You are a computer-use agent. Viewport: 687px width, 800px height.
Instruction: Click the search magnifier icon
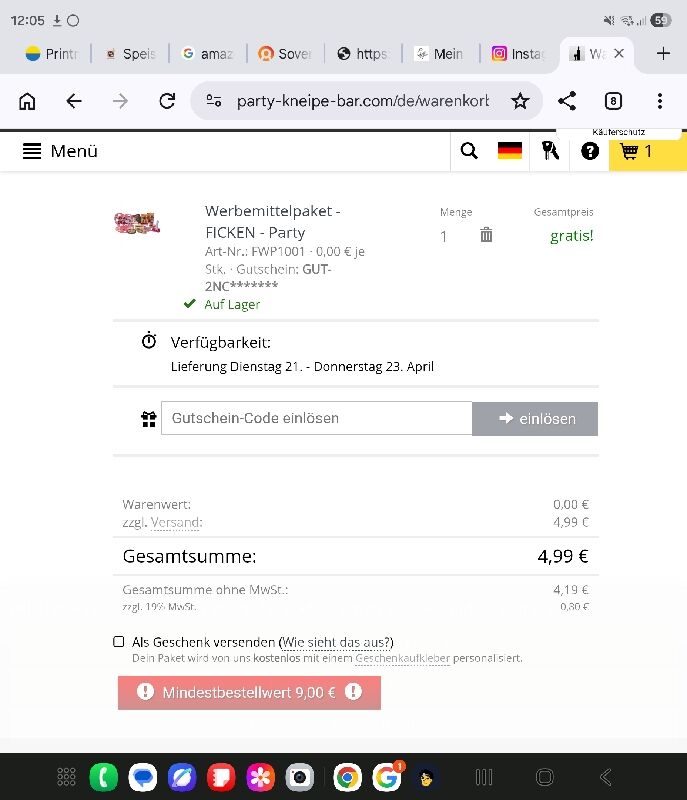click(469, 151)
